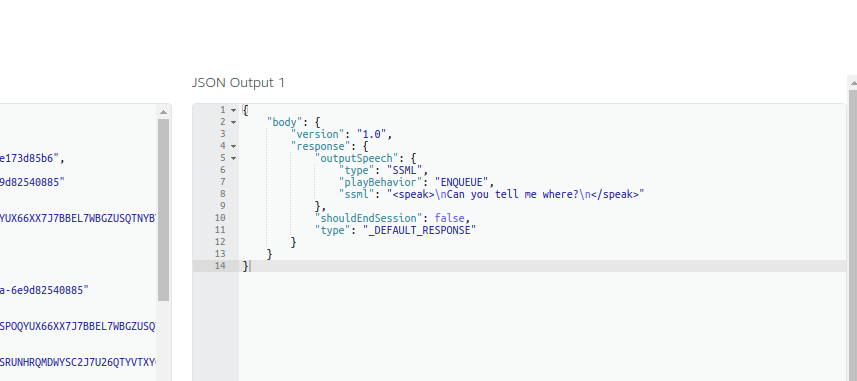Screen dimensions: 857x381
Task: Click the "response" key on line 4
Action: click(x=321, y=146)
